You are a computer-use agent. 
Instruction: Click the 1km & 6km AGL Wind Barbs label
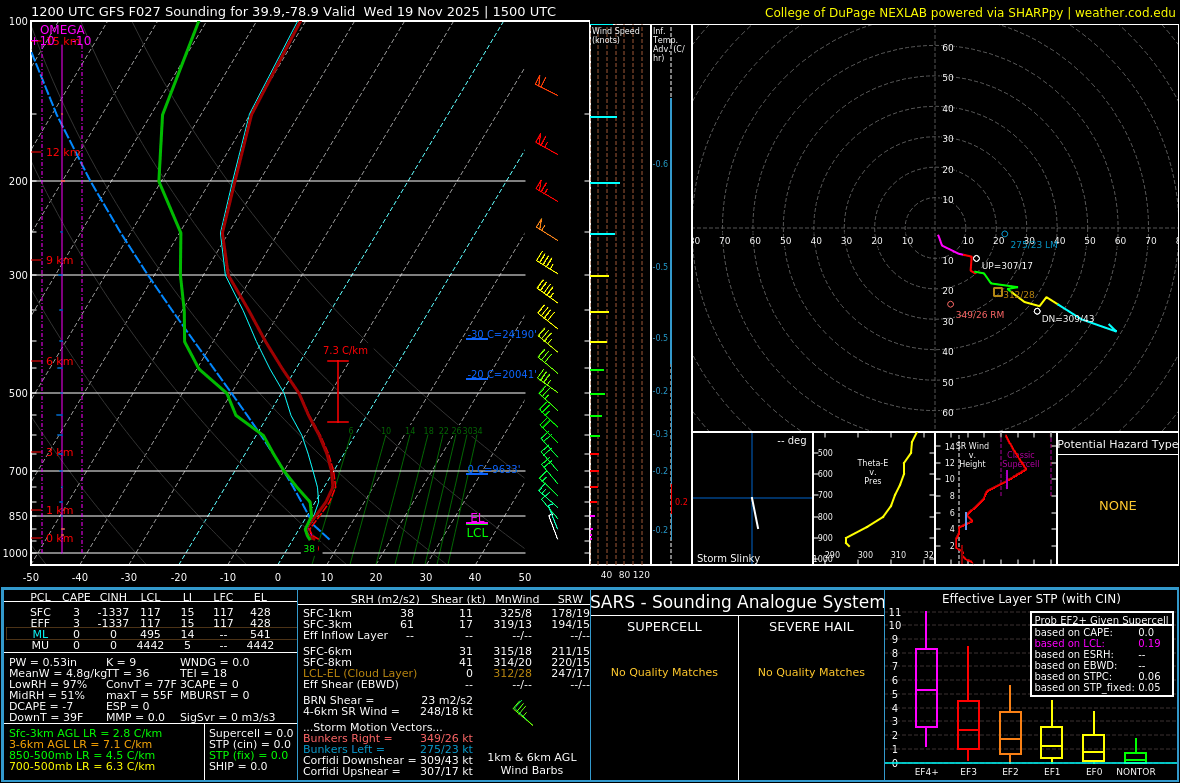(532, 763)
